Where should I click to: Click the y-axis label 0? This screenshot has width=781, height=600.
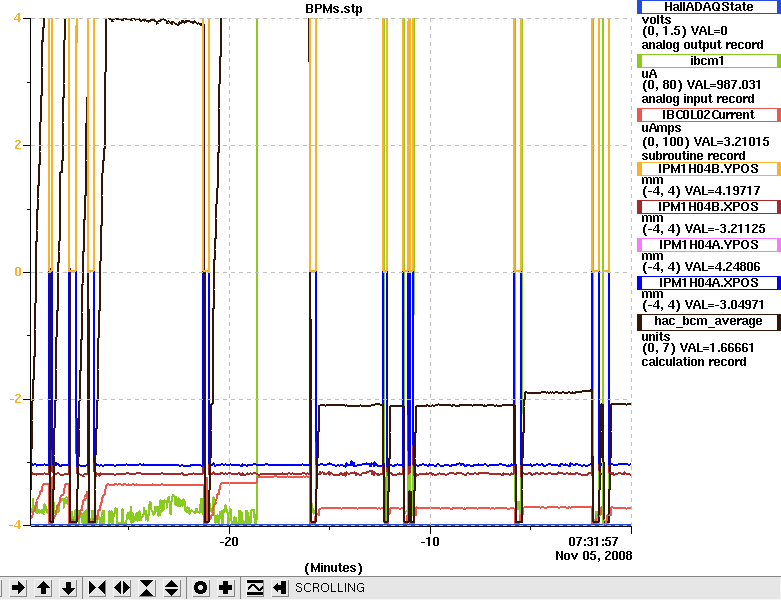click(18, 272)
